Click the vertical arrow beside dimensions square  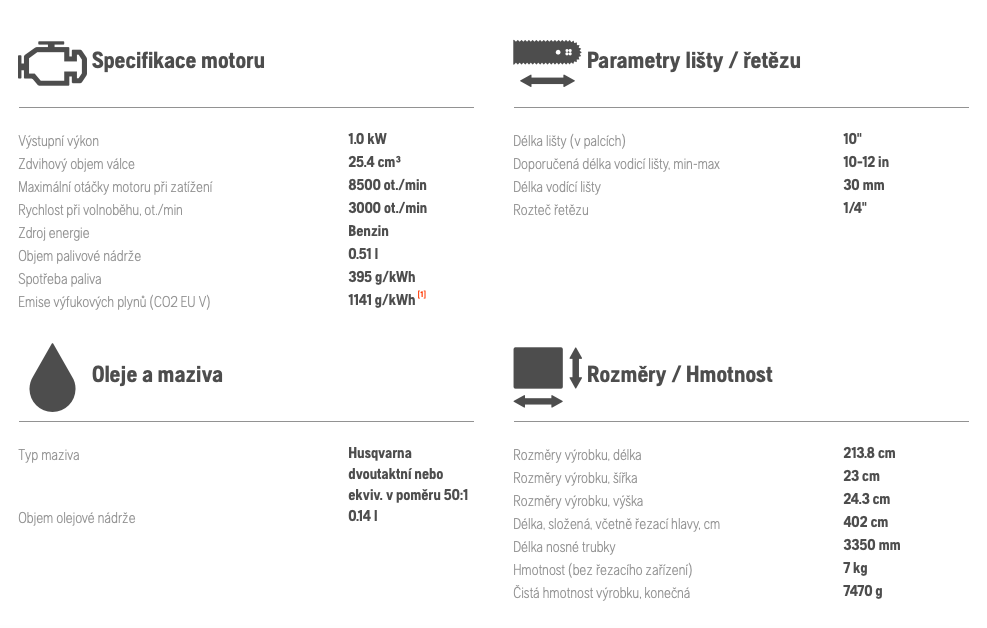575,368
